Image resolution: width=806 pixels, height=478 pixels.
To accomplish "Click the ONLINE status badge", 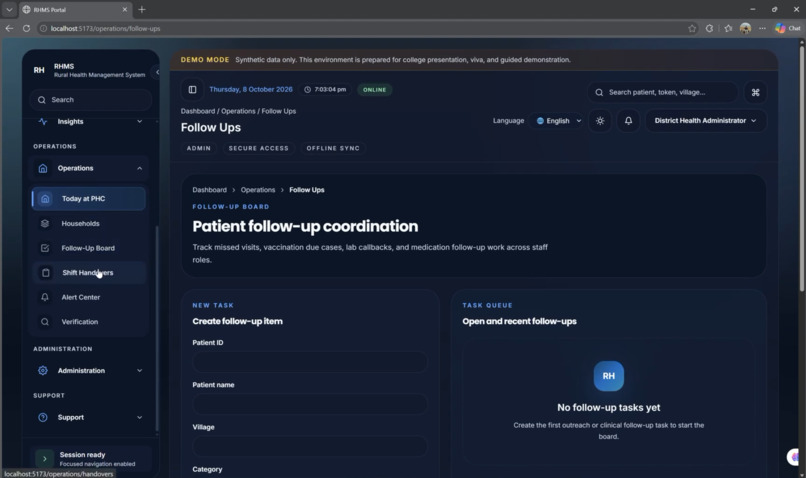I will point(374,89).
